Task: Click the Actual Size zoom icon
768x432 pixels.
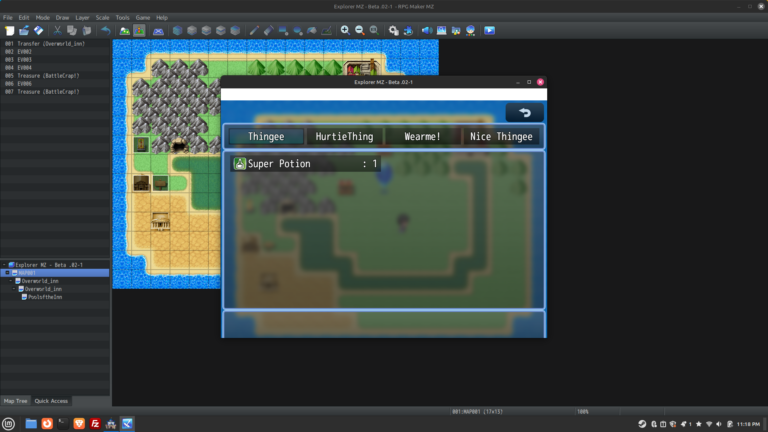Action: pos(374,30)
